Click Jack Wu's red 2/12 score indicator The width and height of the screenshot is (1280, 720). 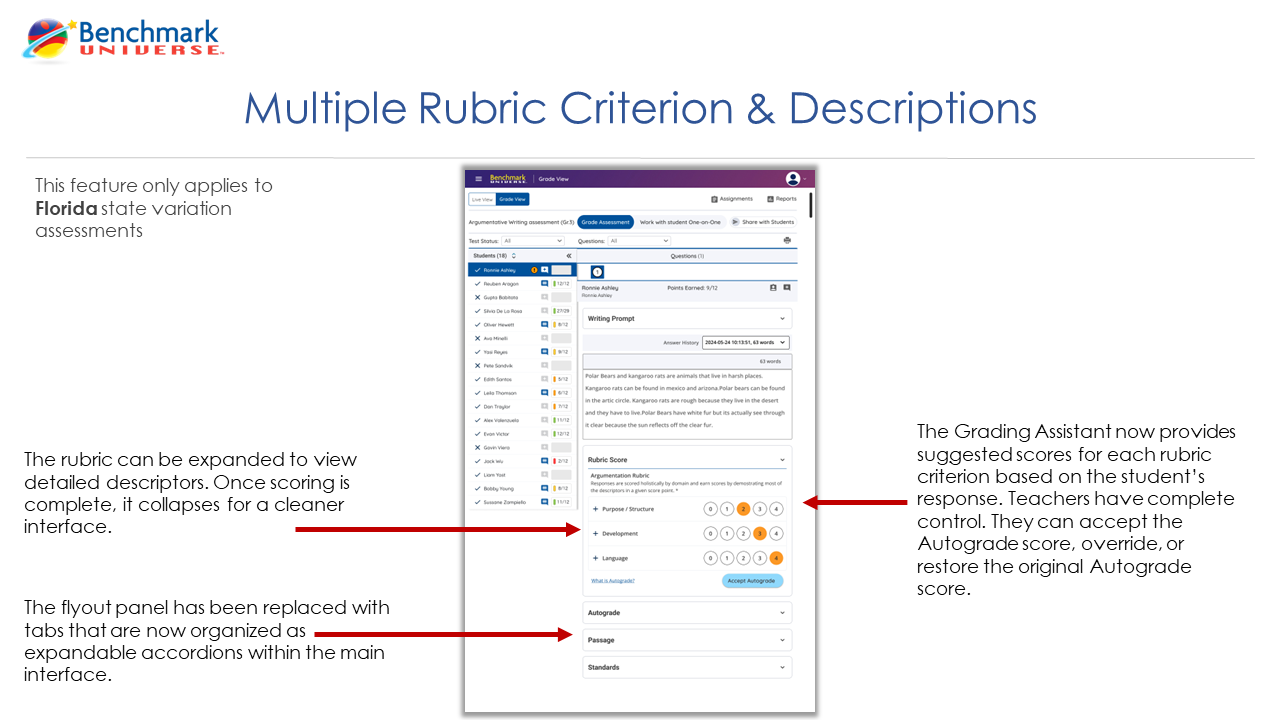(561, 461)
